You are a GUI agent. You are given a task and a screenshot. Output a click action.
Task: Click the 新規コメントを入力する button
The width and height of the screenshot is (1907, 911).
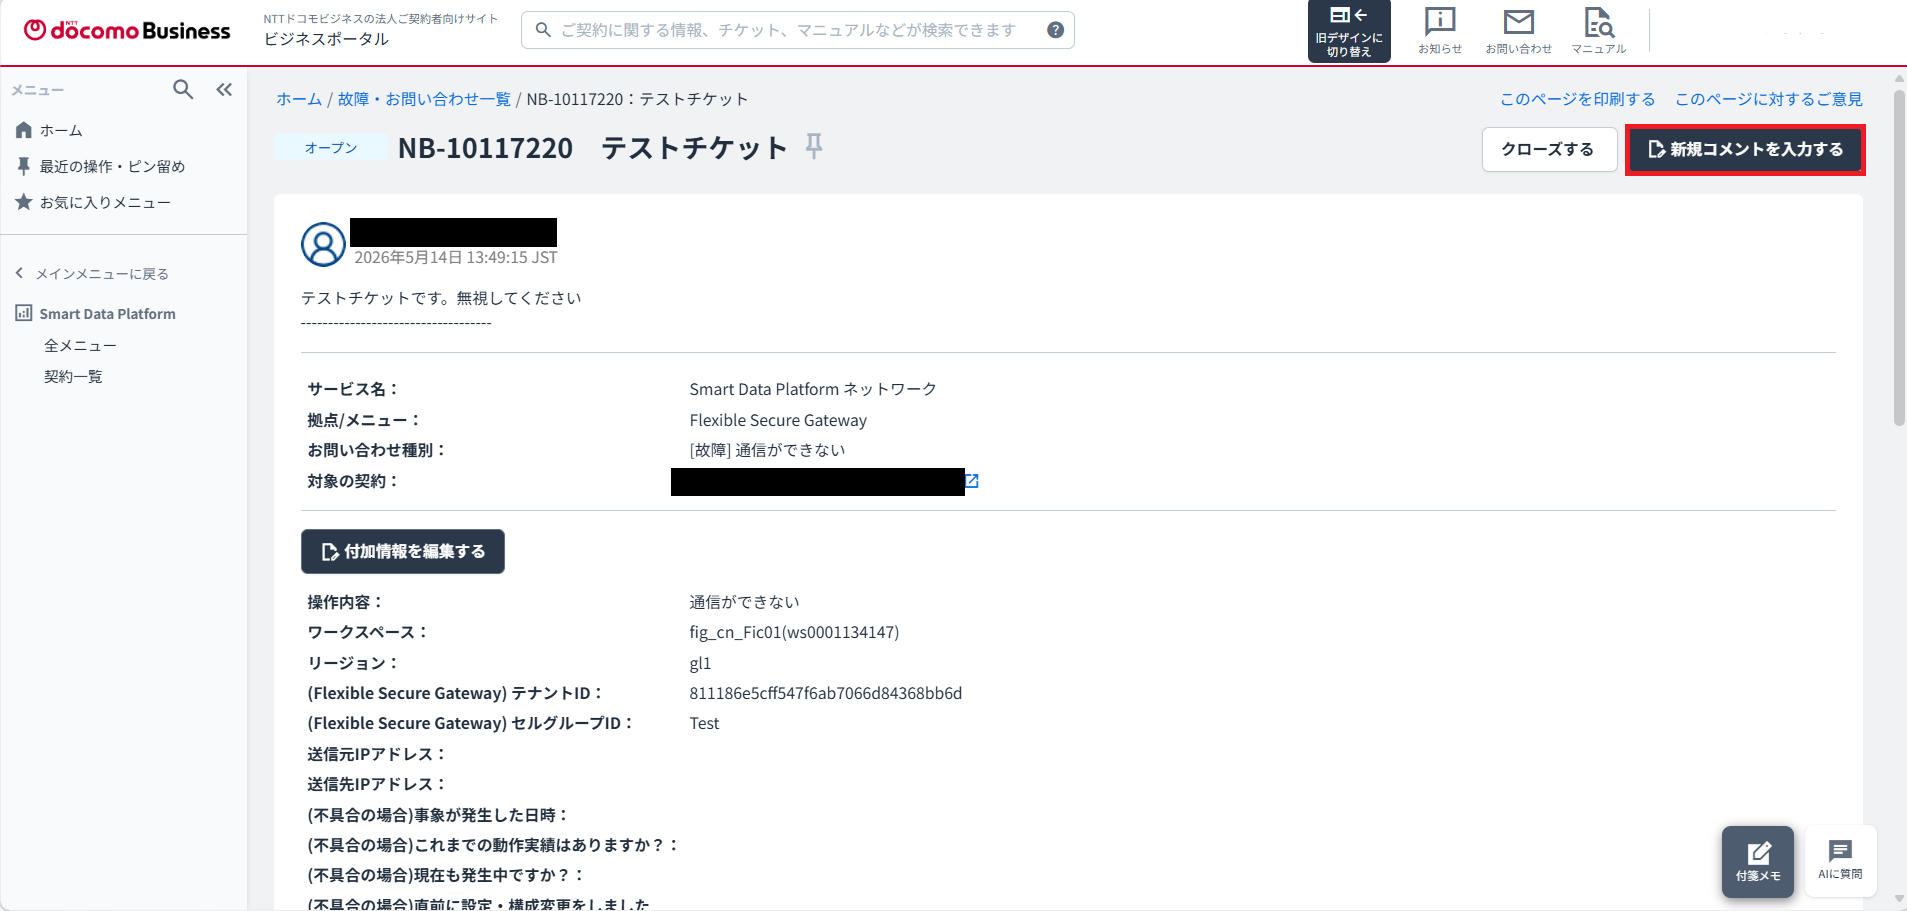pos(1745,149)
